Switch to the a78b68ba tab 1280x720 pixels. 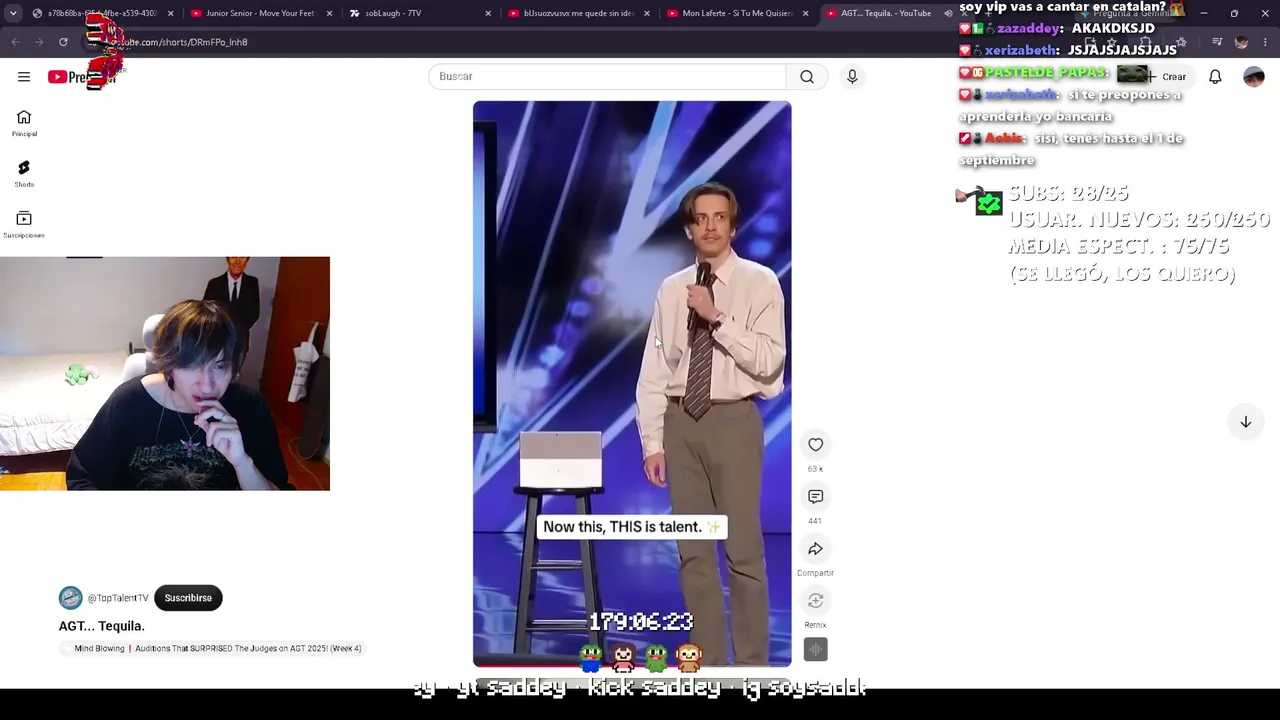click(x=102, y=13)
